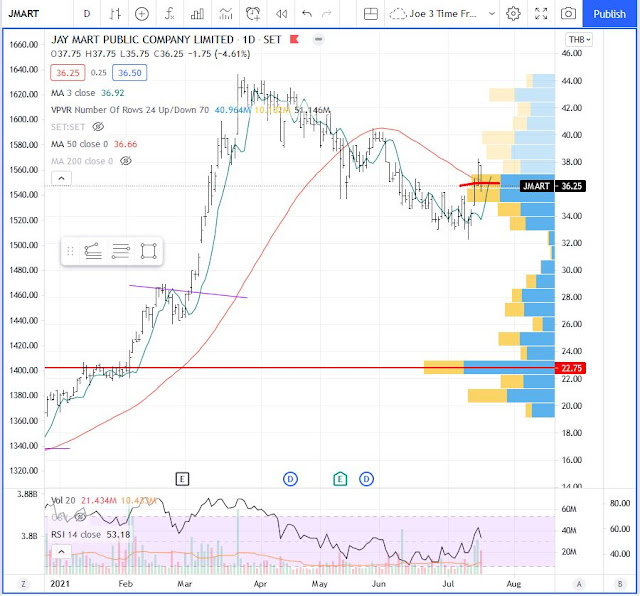The height and width of the screenshot is (596, 640).
Task: Click the grey minus circle near the title
Action: tap(319, 39)
